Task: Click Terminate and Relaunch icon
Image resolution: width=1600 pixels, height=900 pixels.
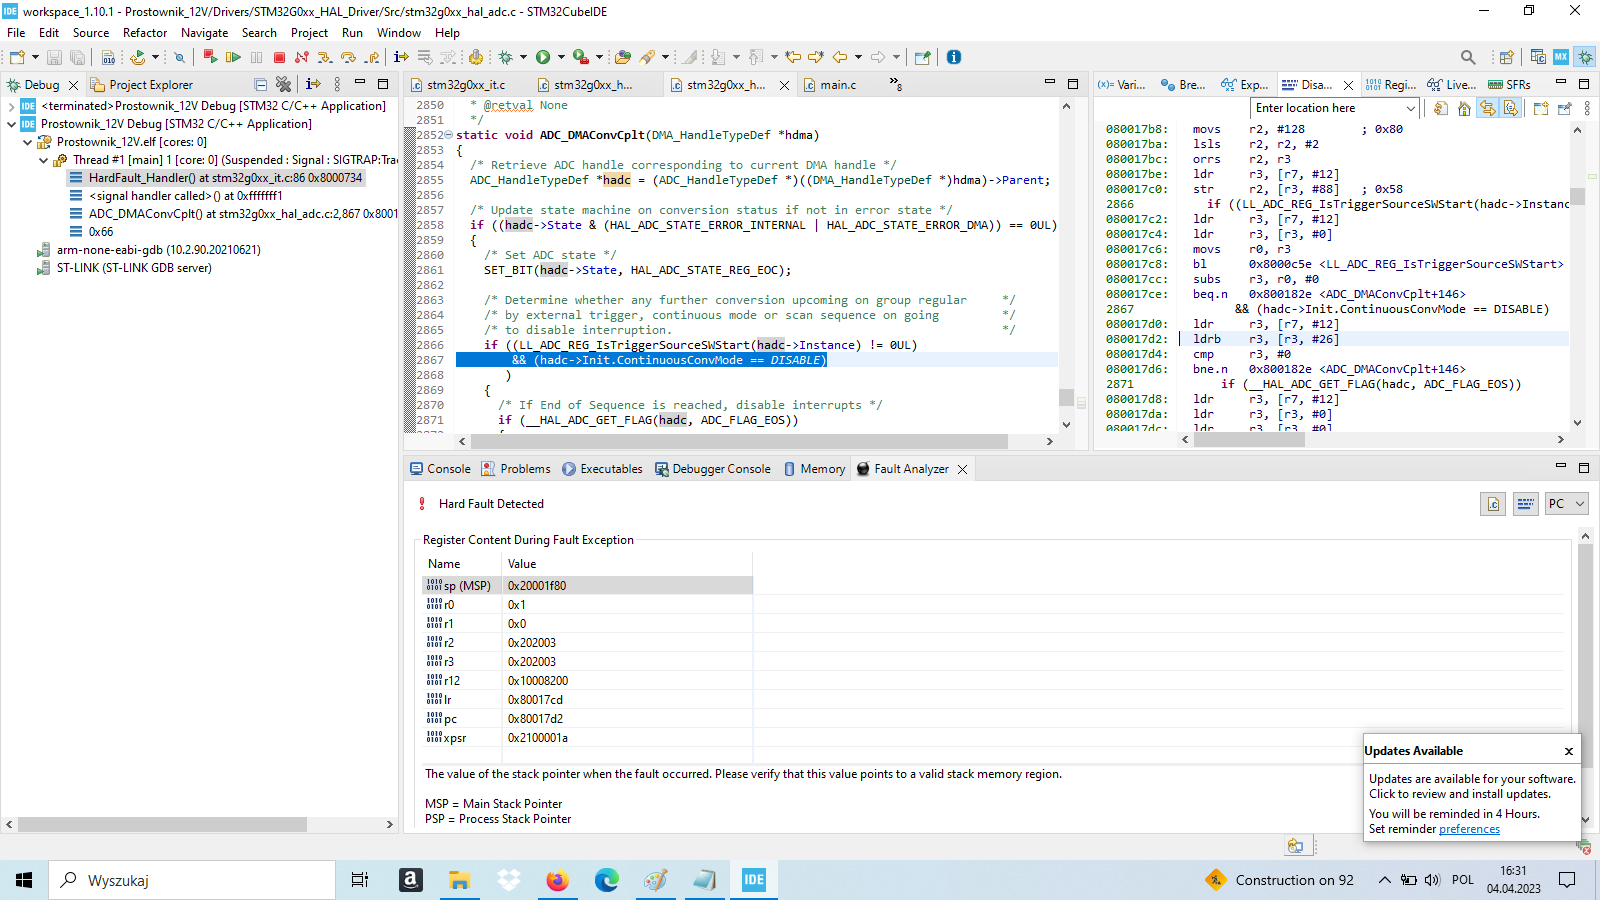Action: (x=210, y=57)
